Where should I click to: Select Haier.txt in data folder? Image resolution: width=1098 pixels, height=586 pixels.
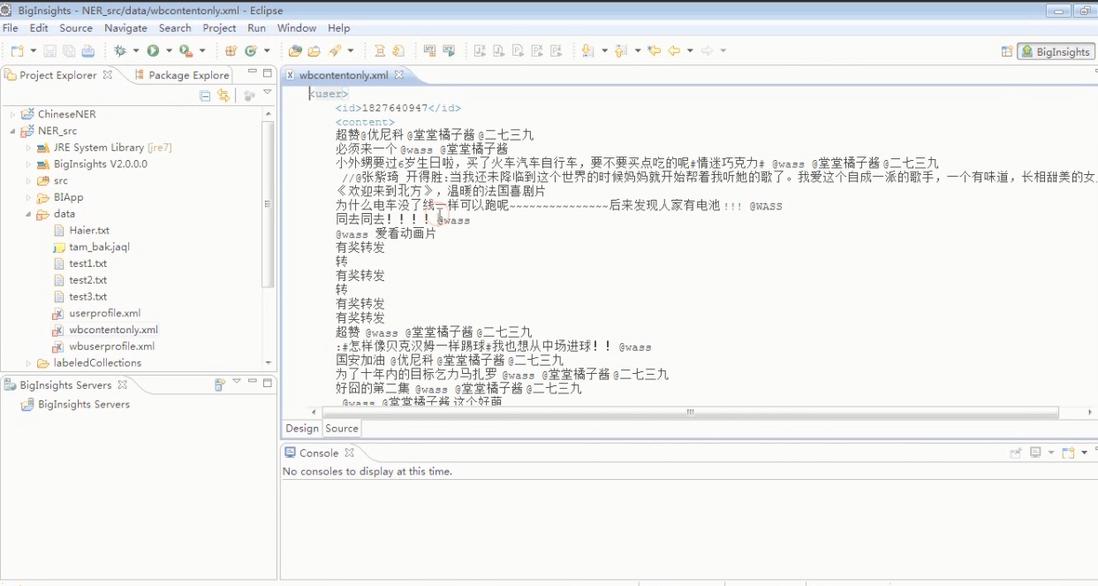pos(89,230)
